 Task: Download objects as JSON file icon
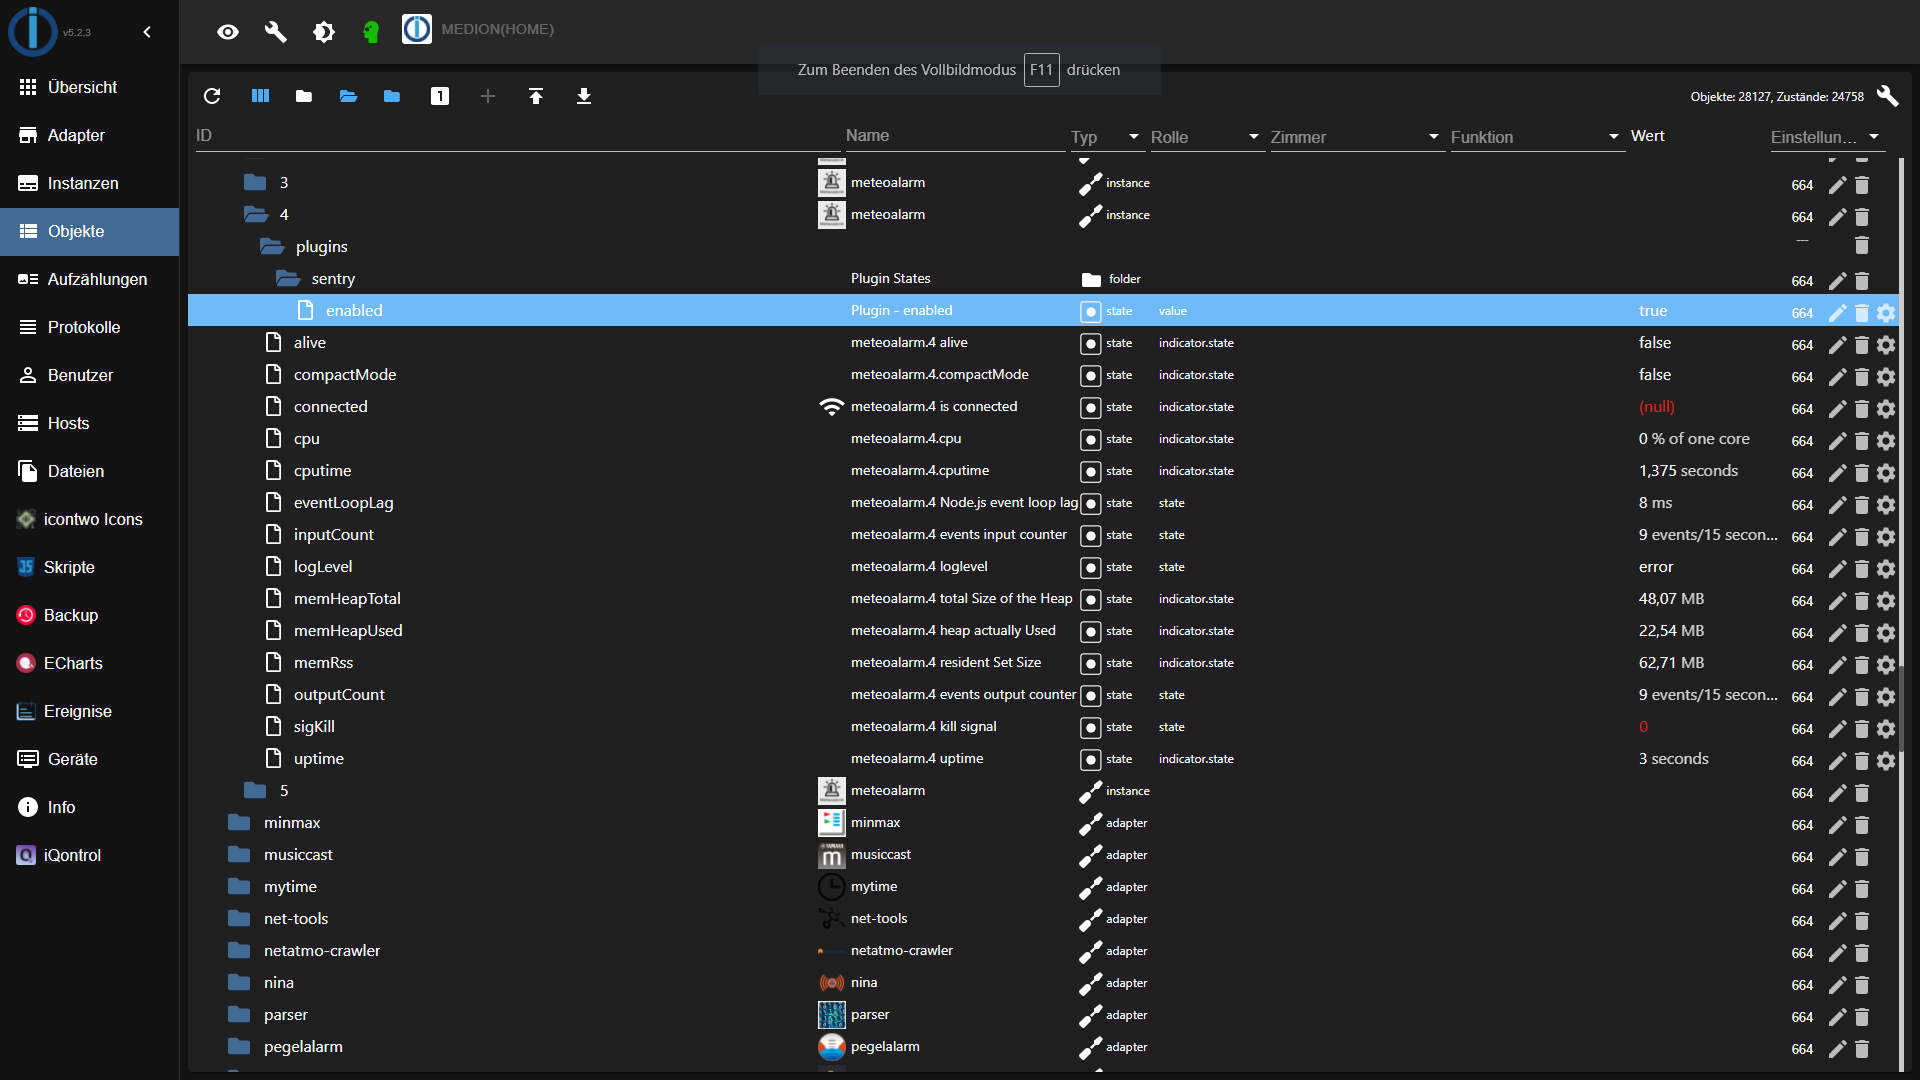point(584,96)
